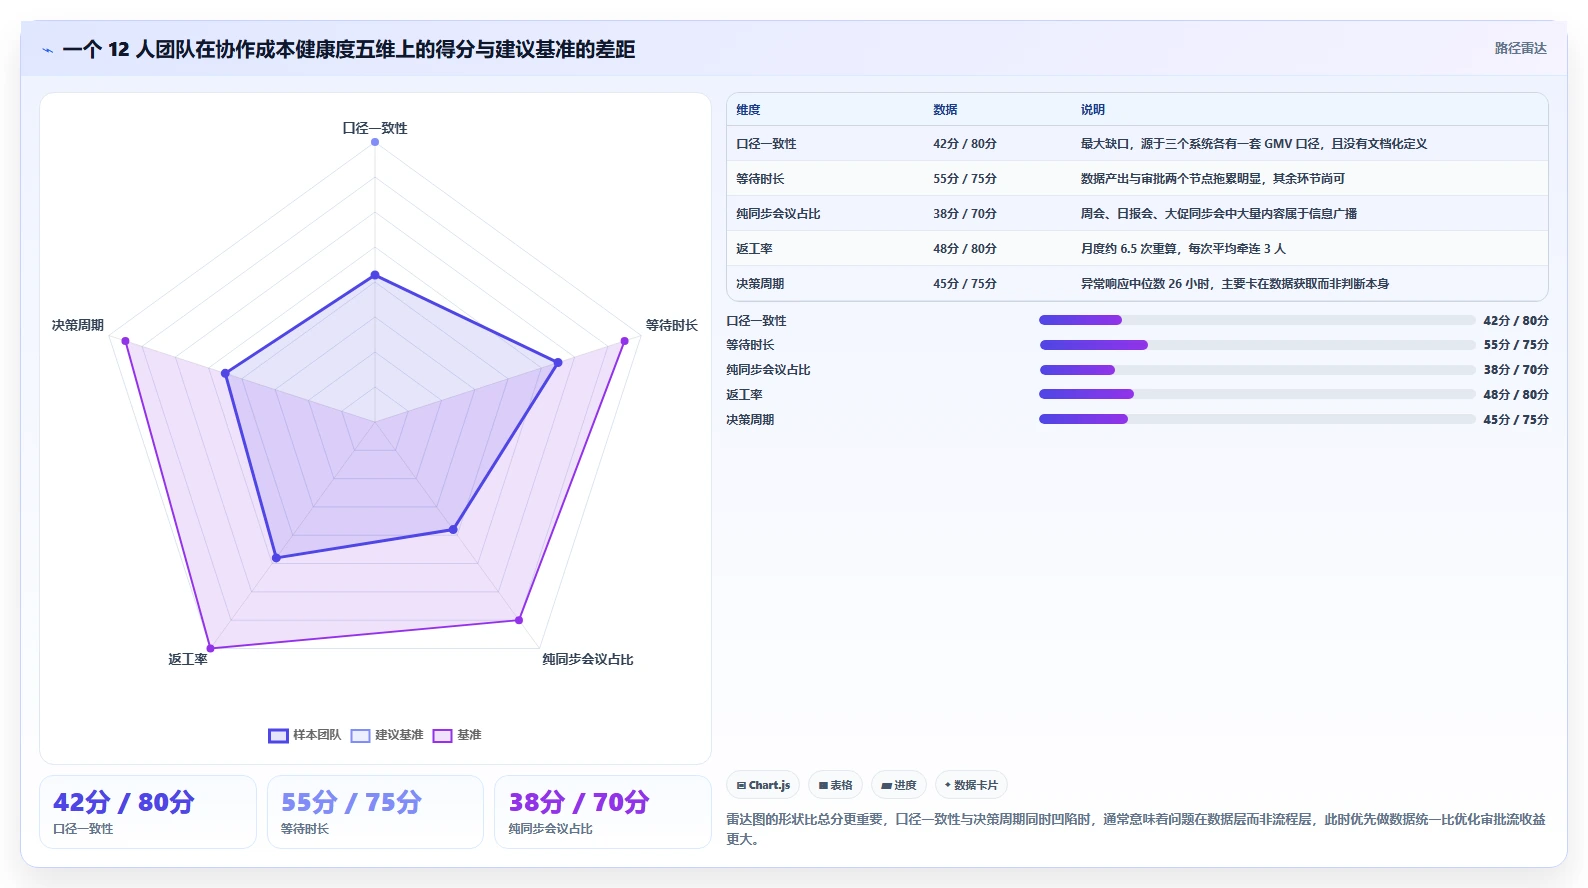Select the 表格 chip

[x=836, y=785]
